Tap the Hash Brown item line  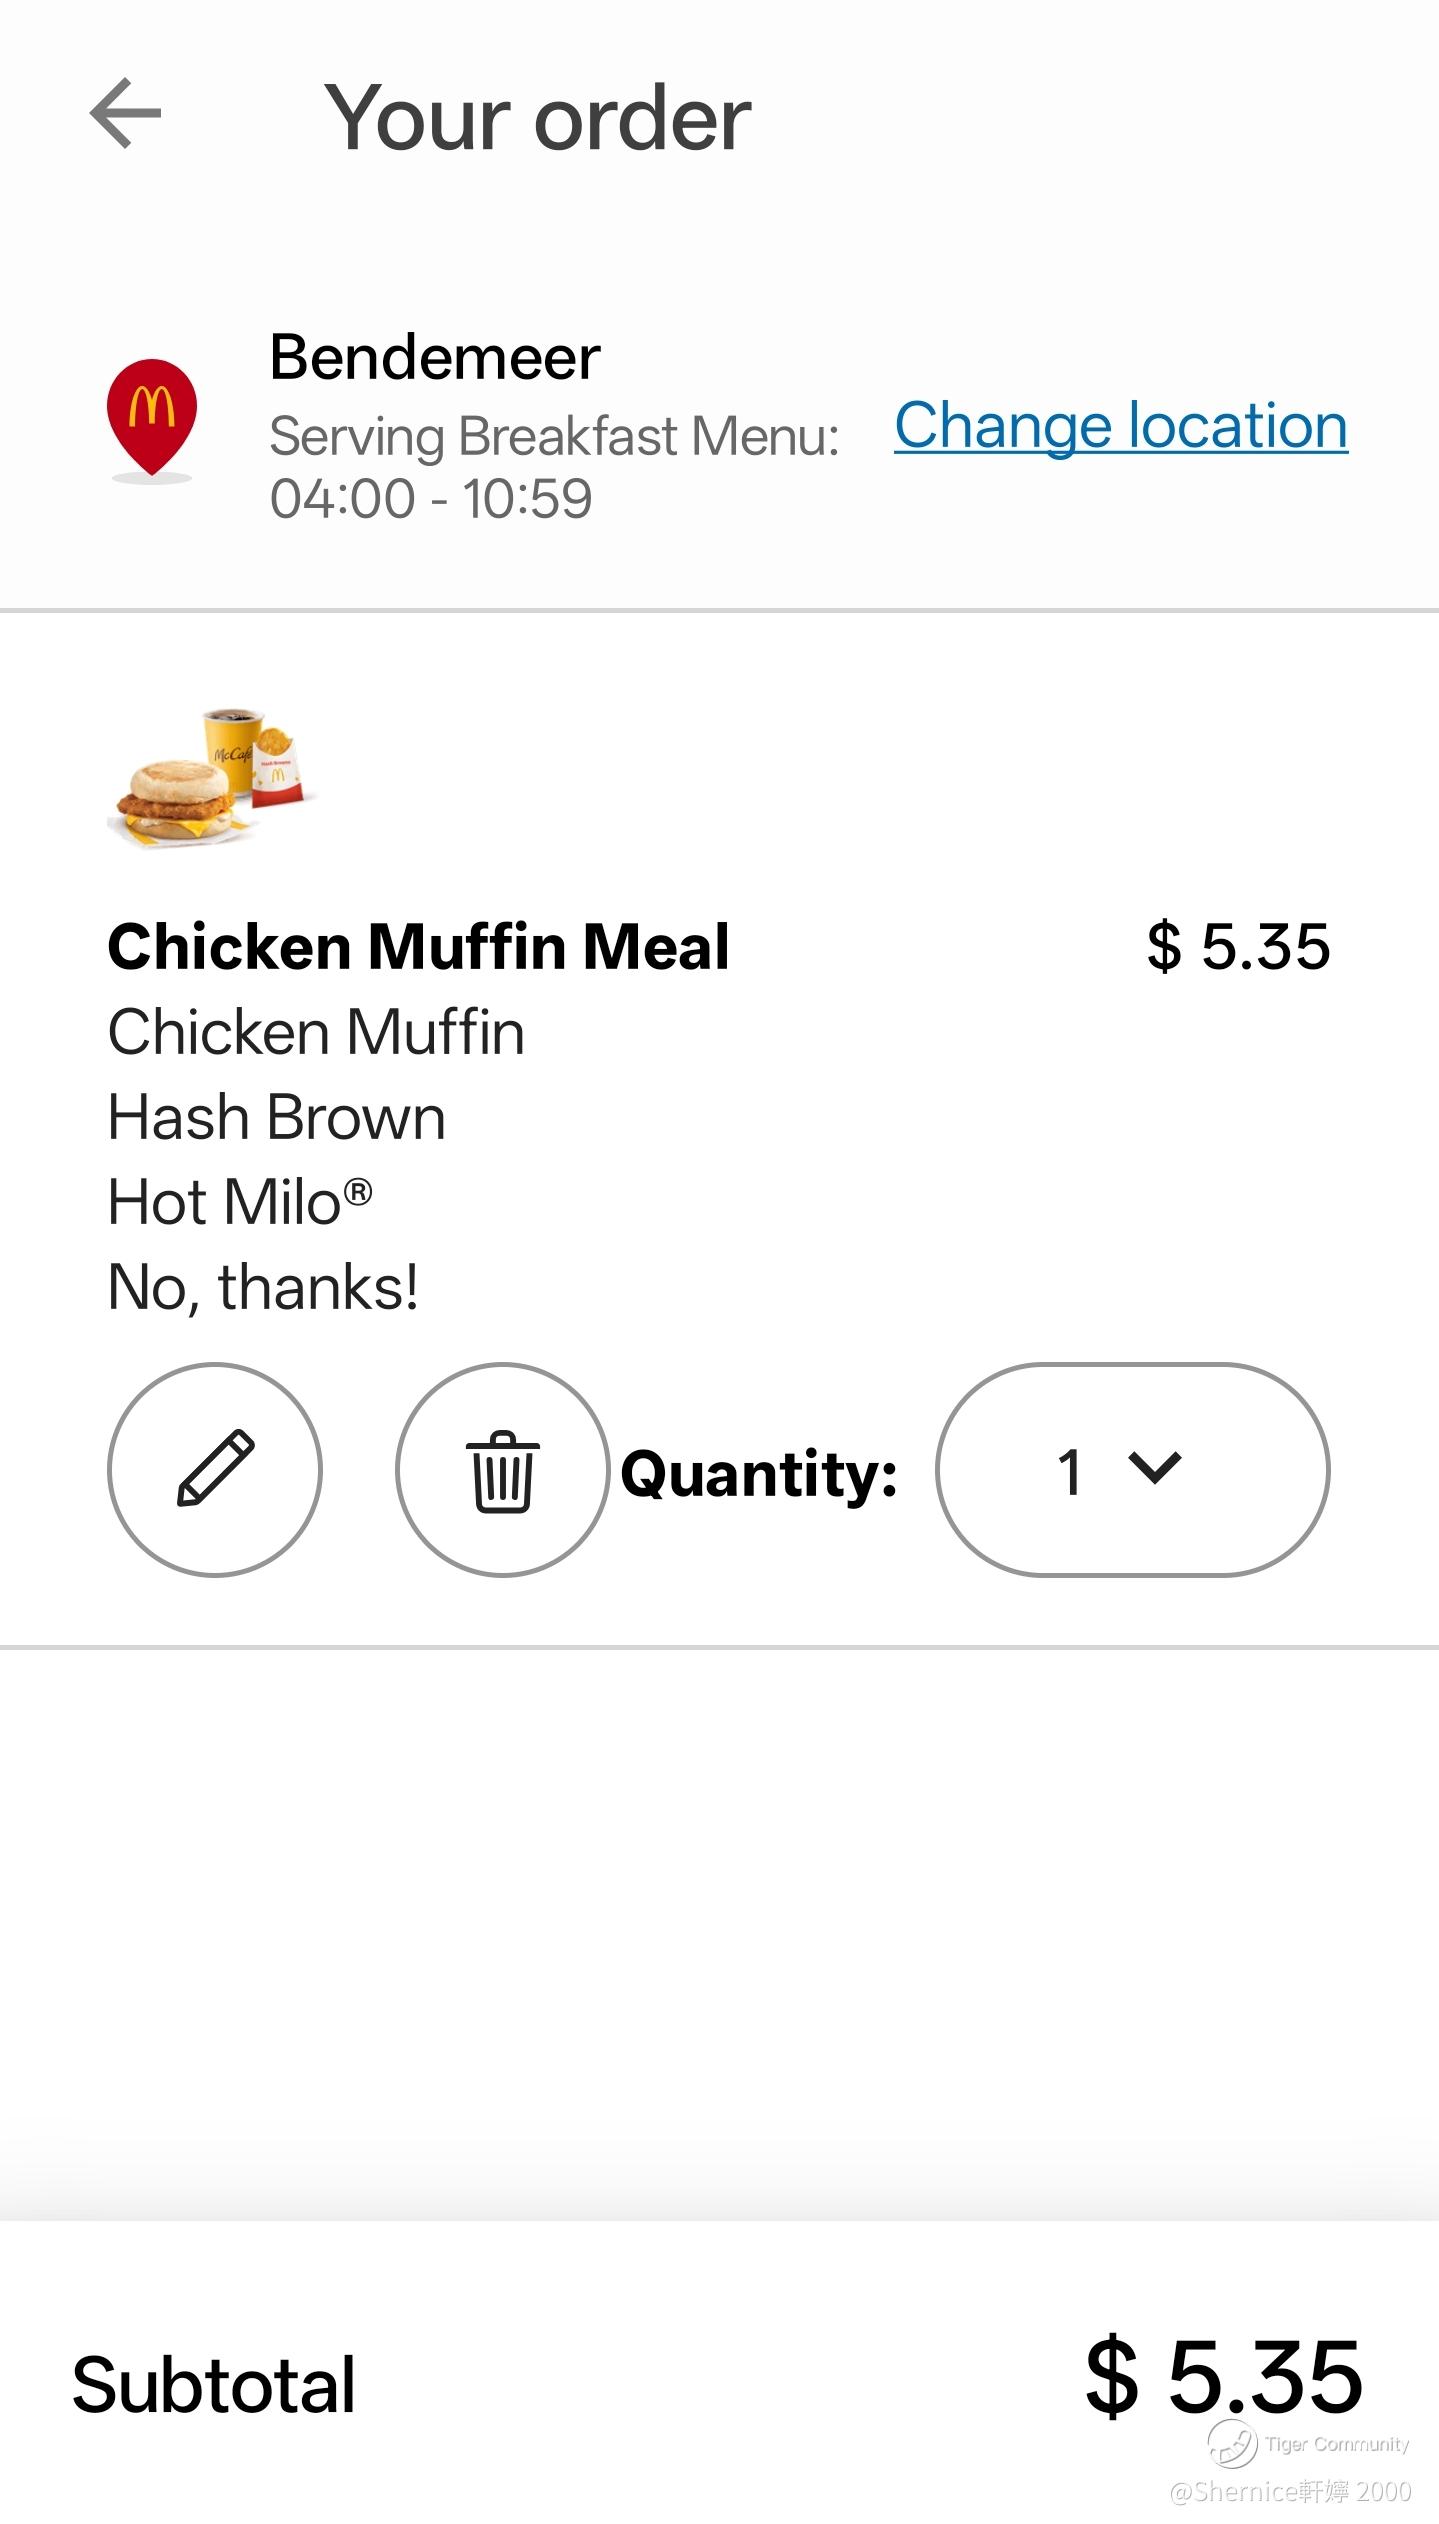276,1117
